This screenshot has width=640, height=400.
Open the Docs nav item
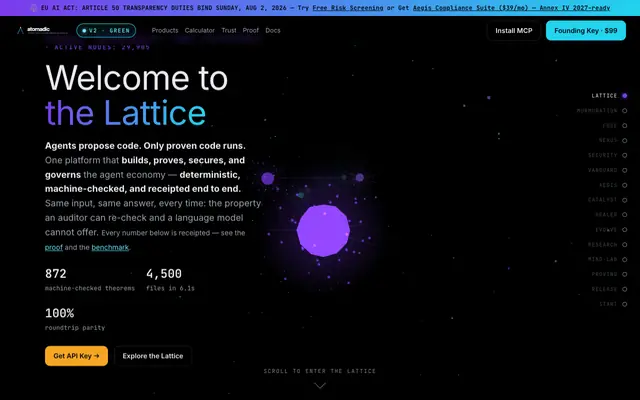click(273, 31)
